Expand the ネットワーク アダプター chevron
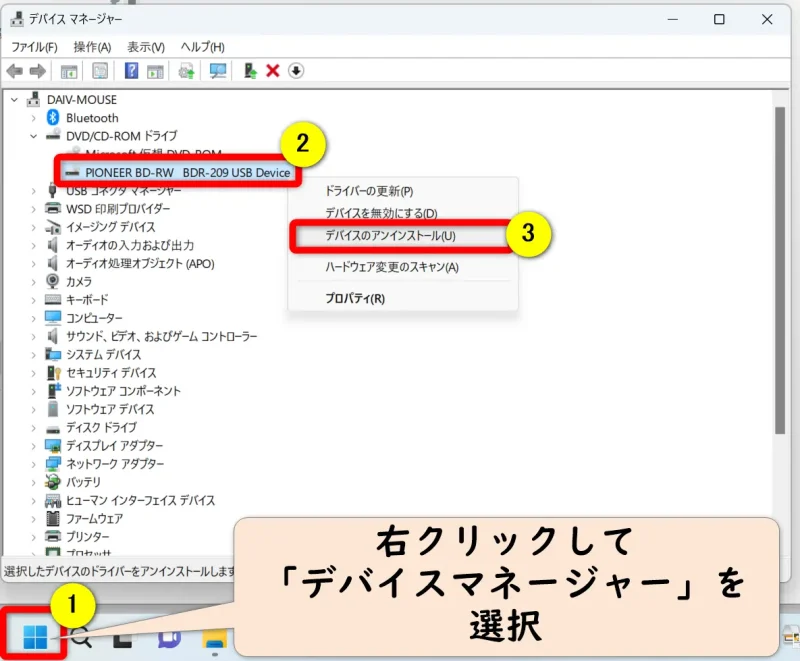800x661 pixels. 34,464
